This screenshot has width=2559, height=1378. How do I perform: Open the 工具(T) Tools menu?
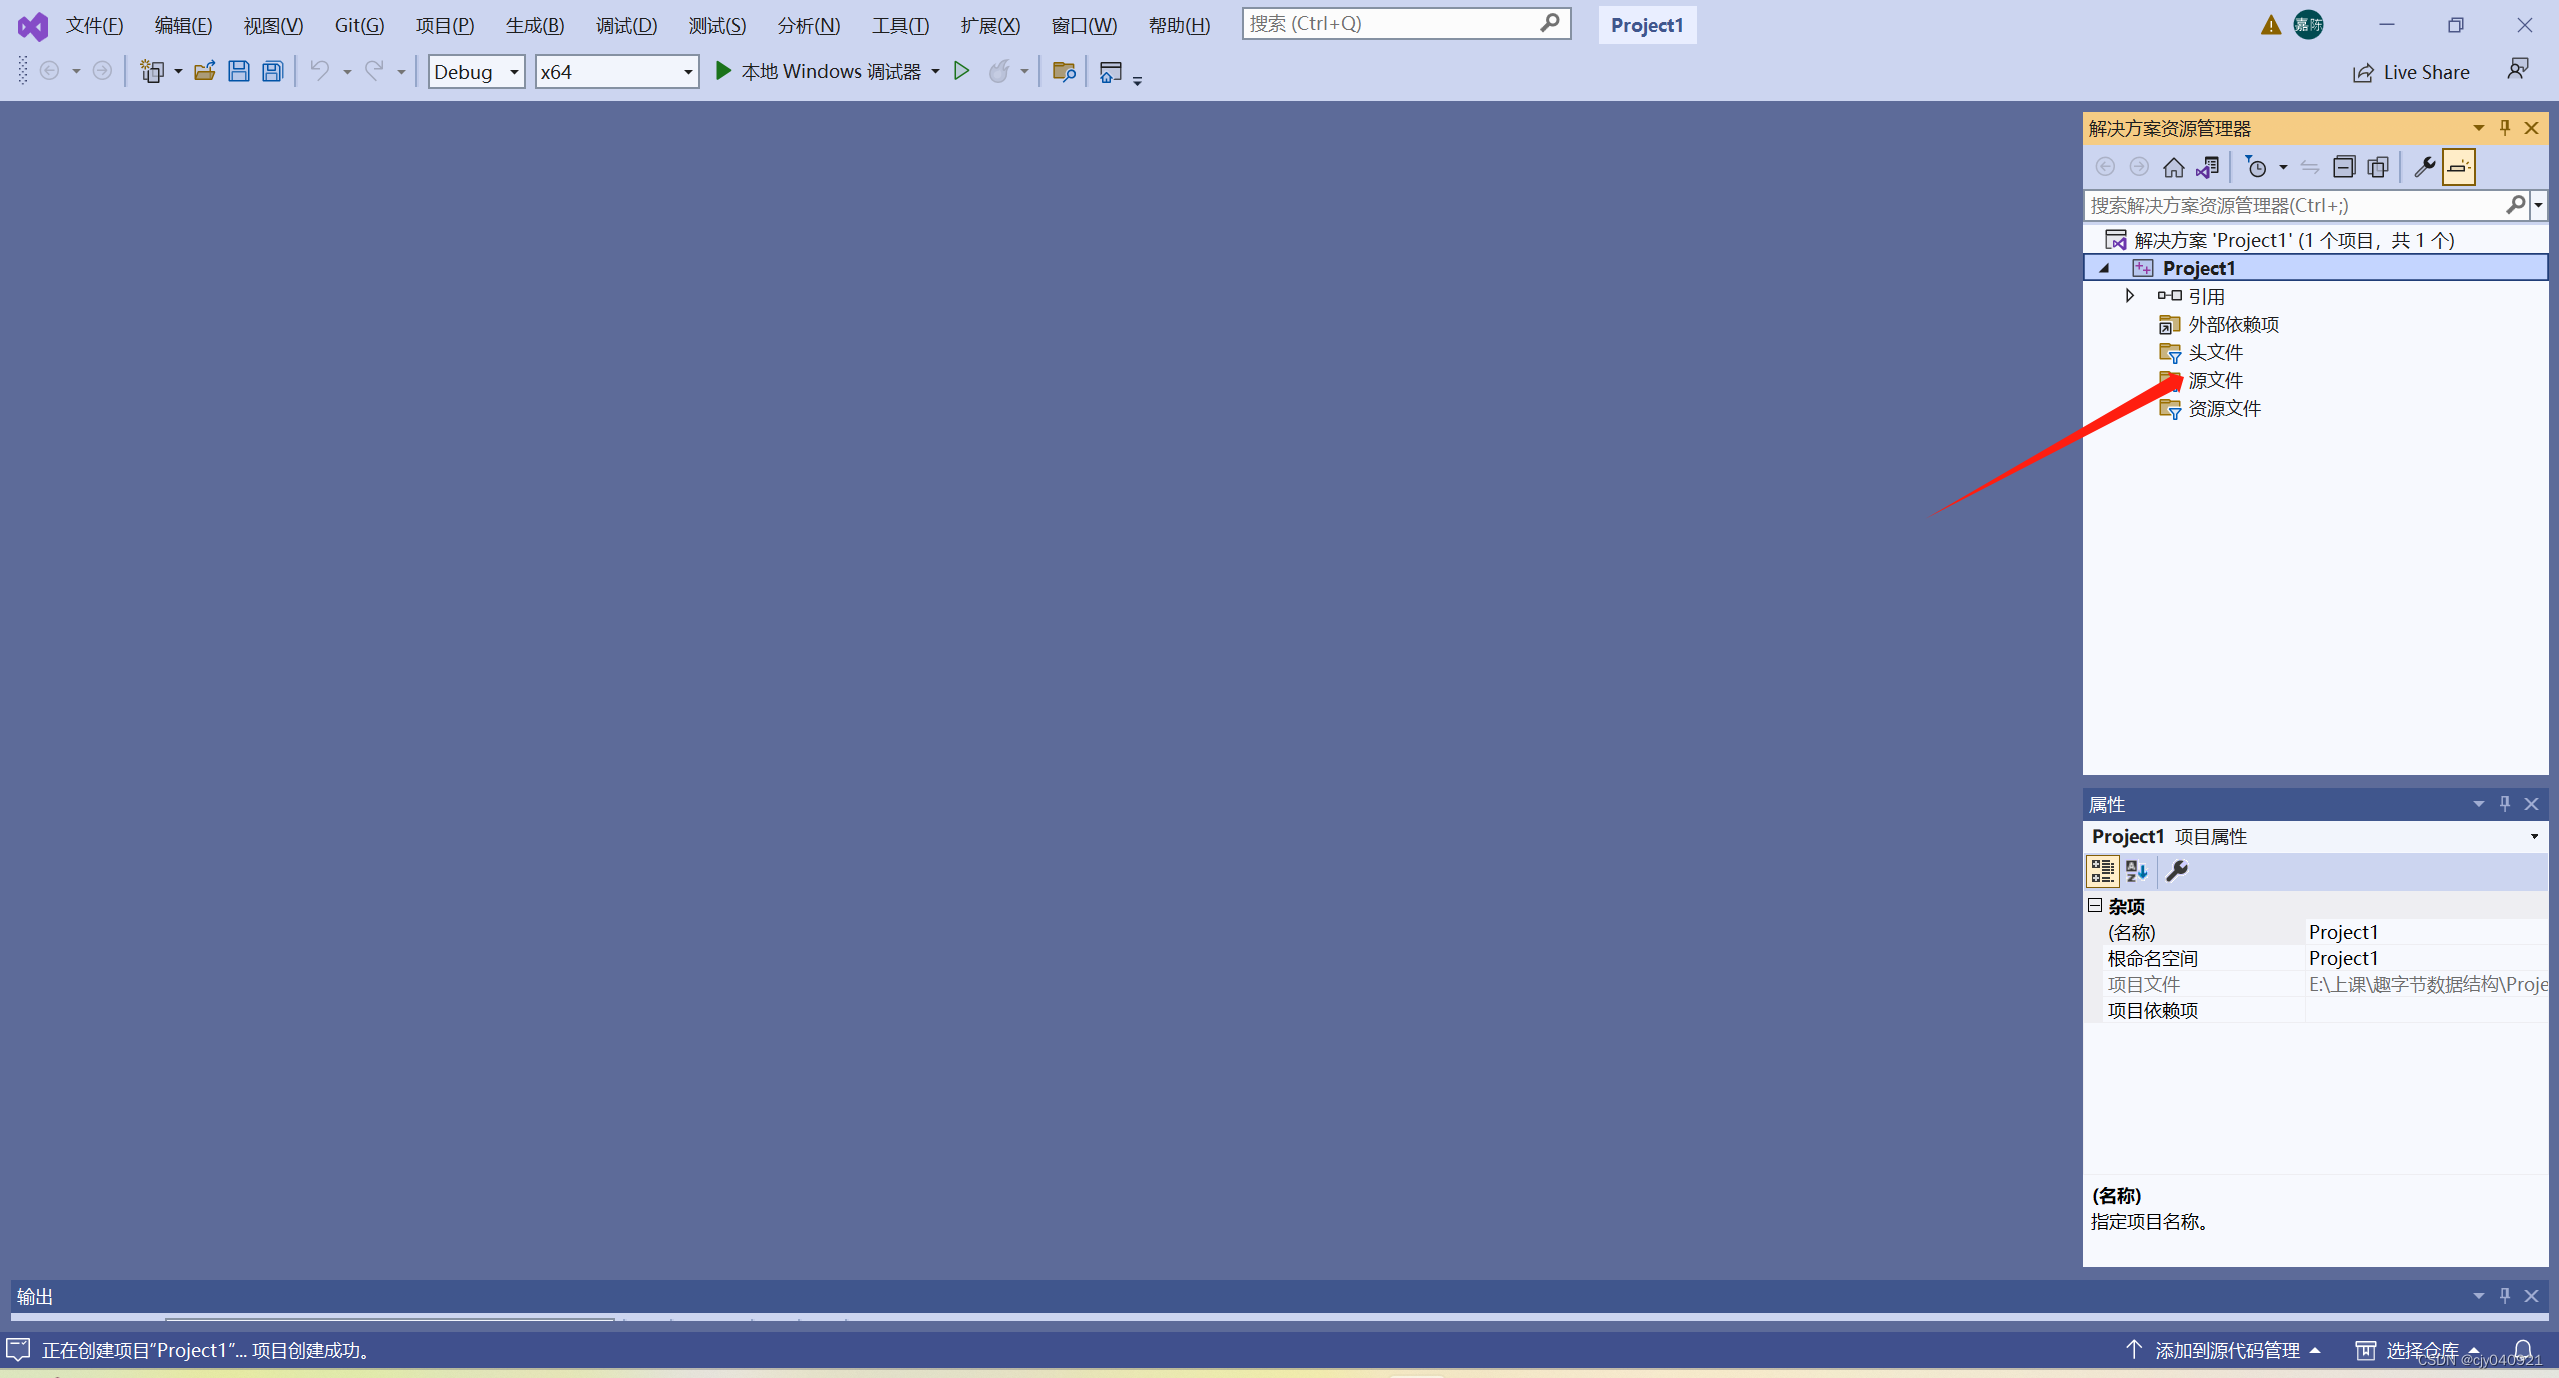900,25
